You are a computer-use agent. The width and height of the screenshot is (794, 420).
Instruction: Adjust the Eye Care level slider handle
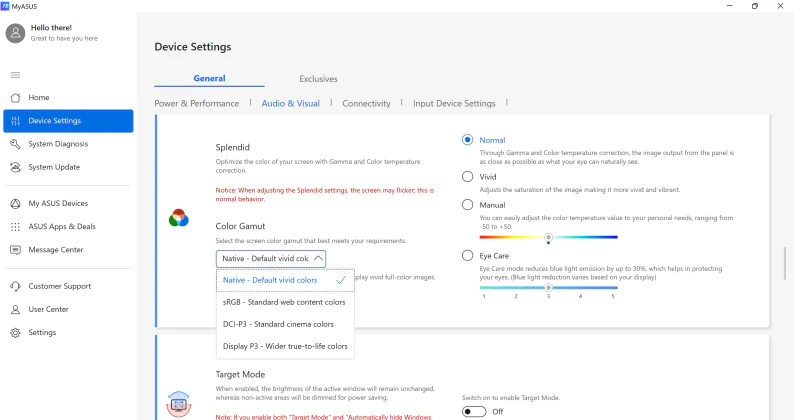tap(548, 287)
